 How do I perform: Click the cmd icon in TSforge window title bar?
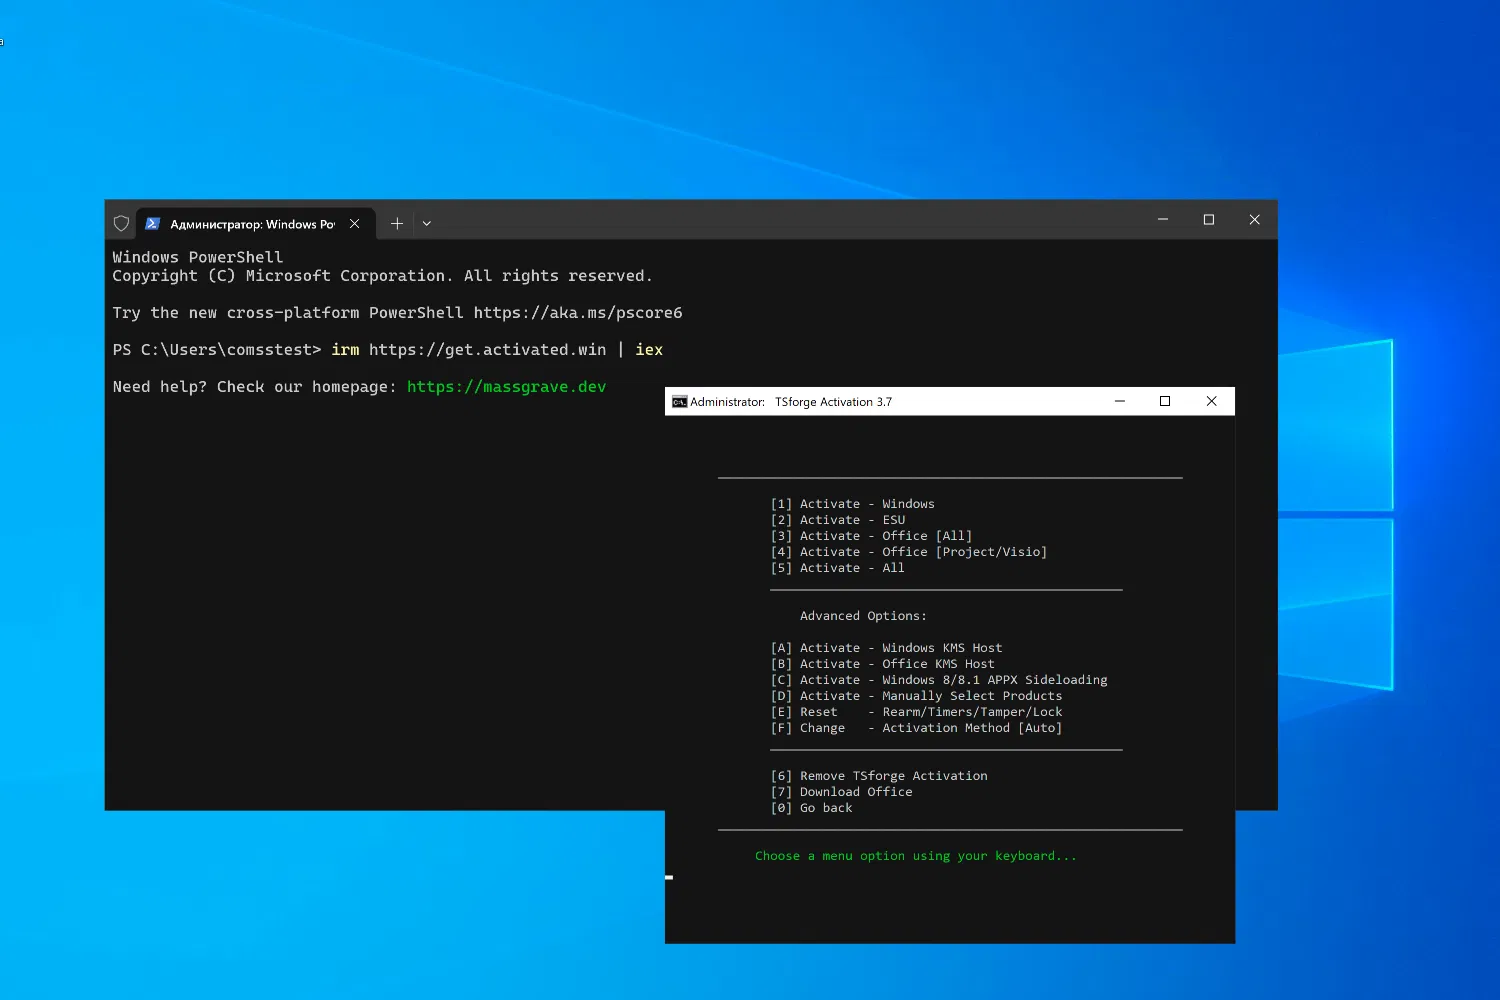(680, 402)
